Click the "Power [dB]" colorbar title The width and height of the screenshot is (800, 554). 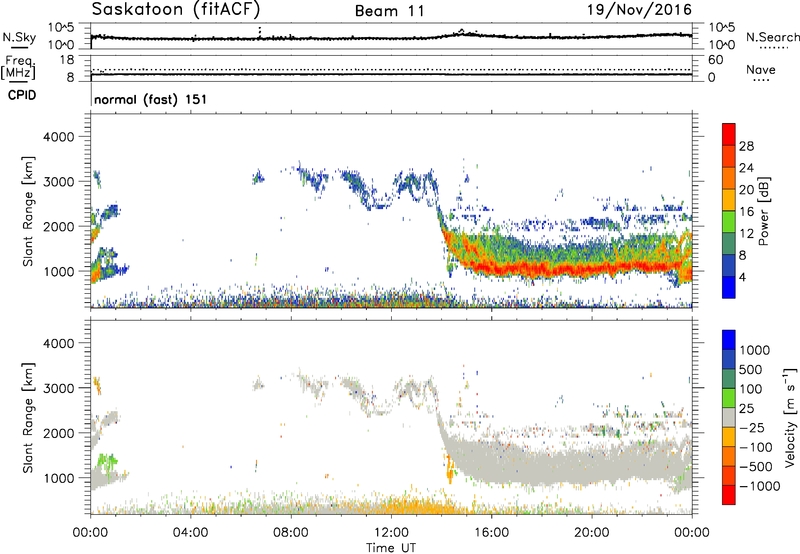764,211
